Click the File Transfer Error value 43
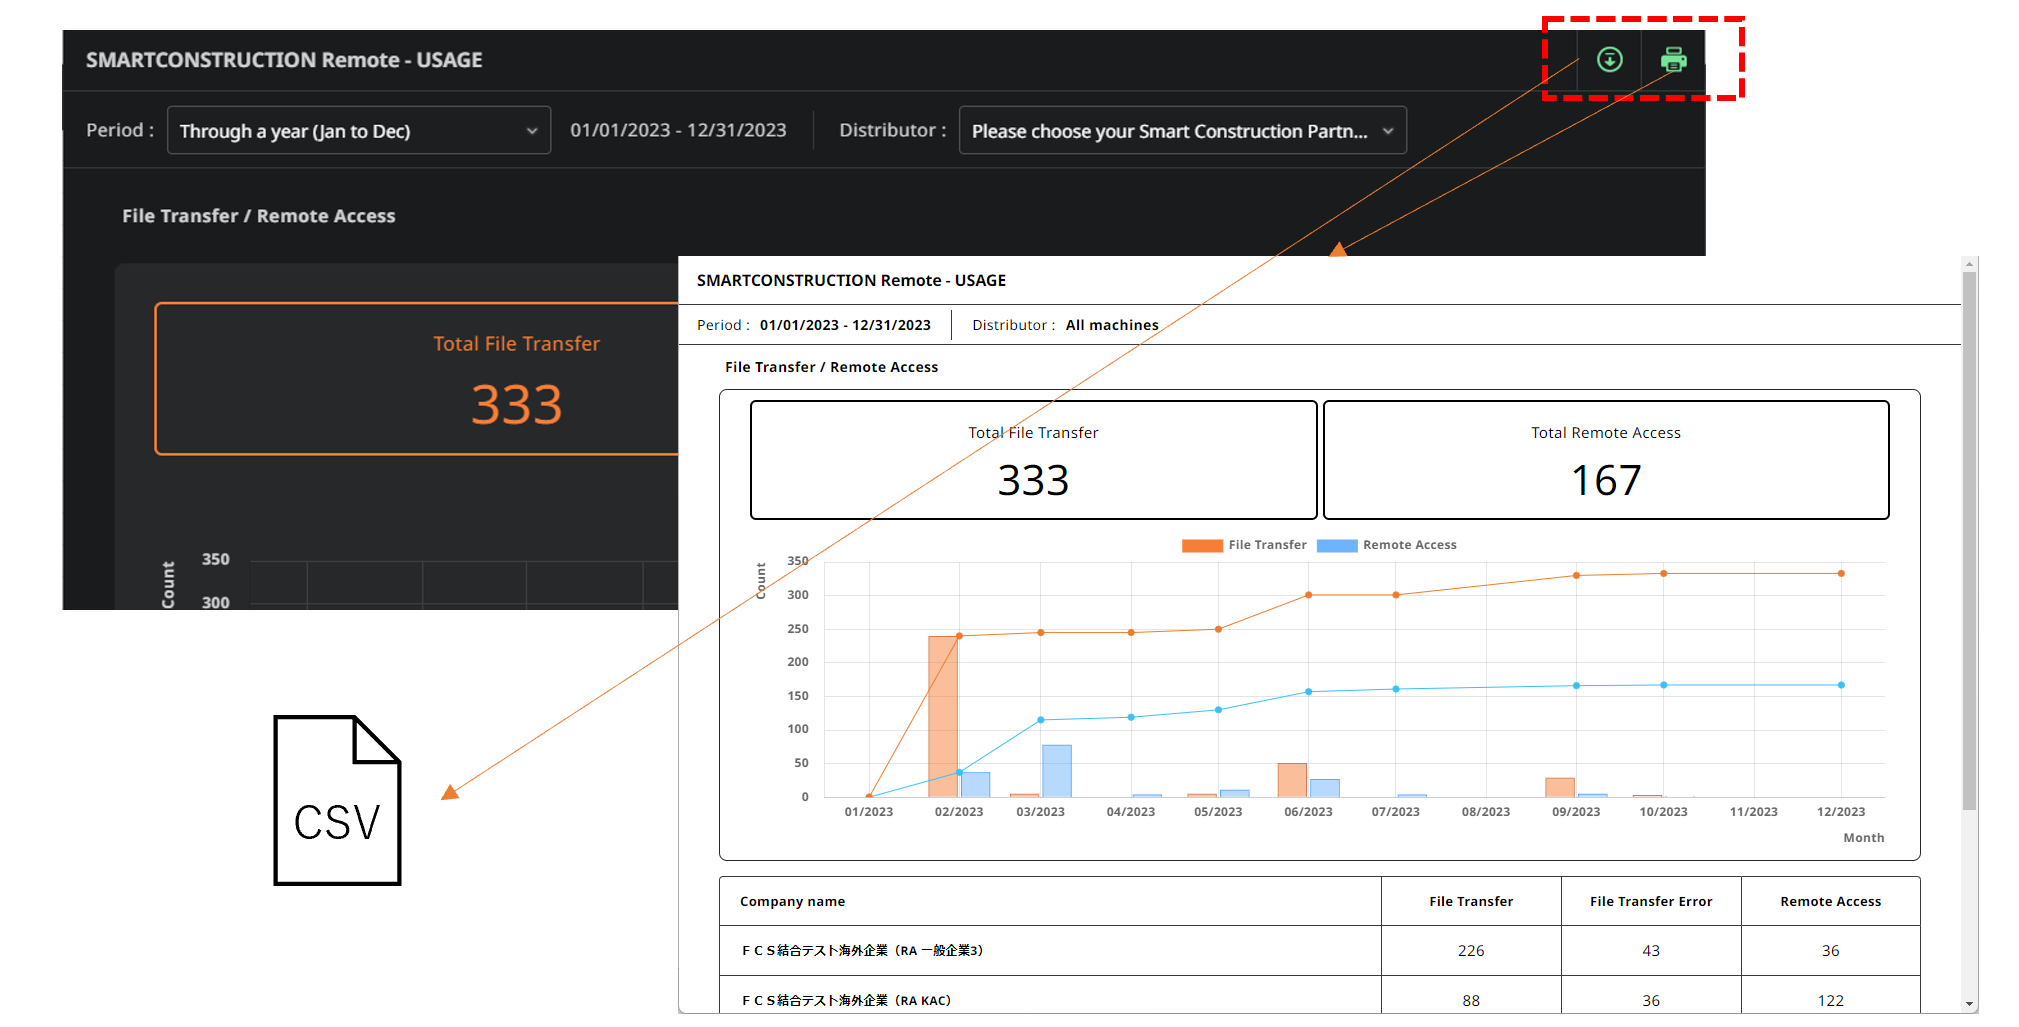This screenshot has height=1027, width=2019. coord(1651,950)
